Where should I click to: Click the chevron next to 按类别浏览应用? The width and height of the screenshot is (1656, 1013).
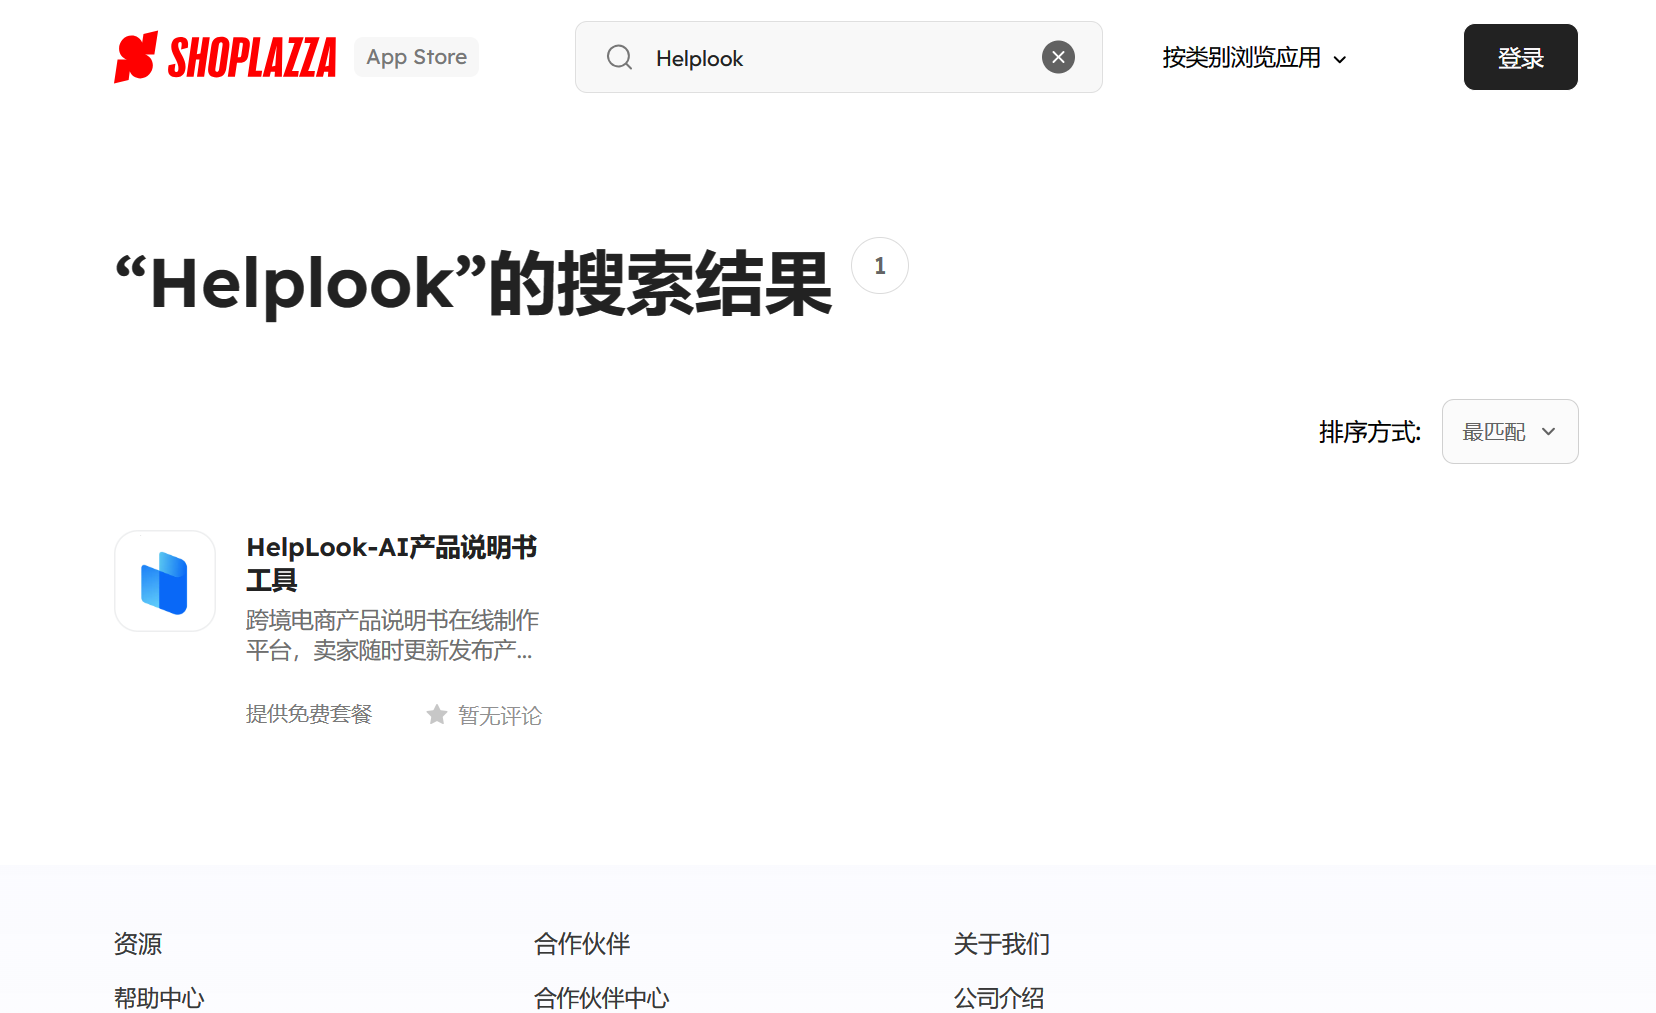click(x=1341, y=59)
